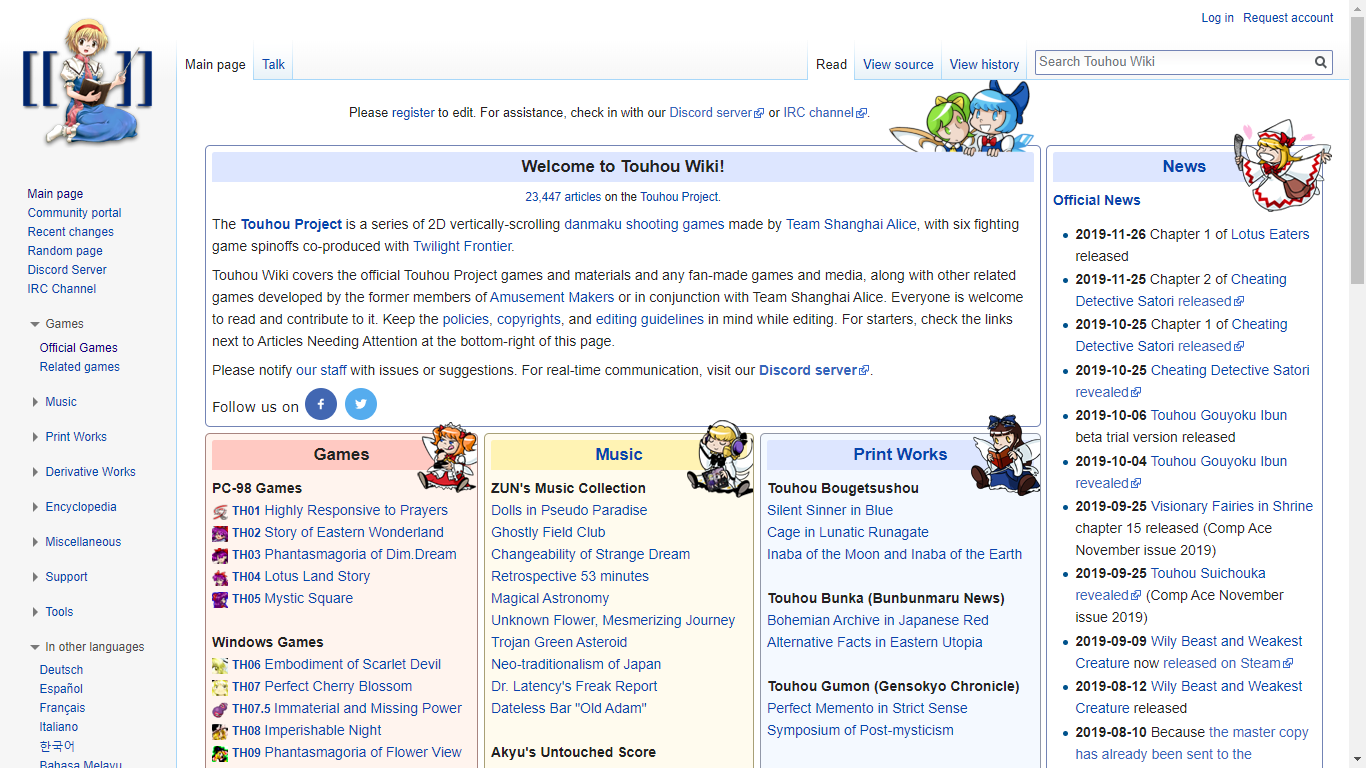This screenshot has height=768, width=1366.
Task: Click the TH06 game icon
Action: (x=220, y=665)
